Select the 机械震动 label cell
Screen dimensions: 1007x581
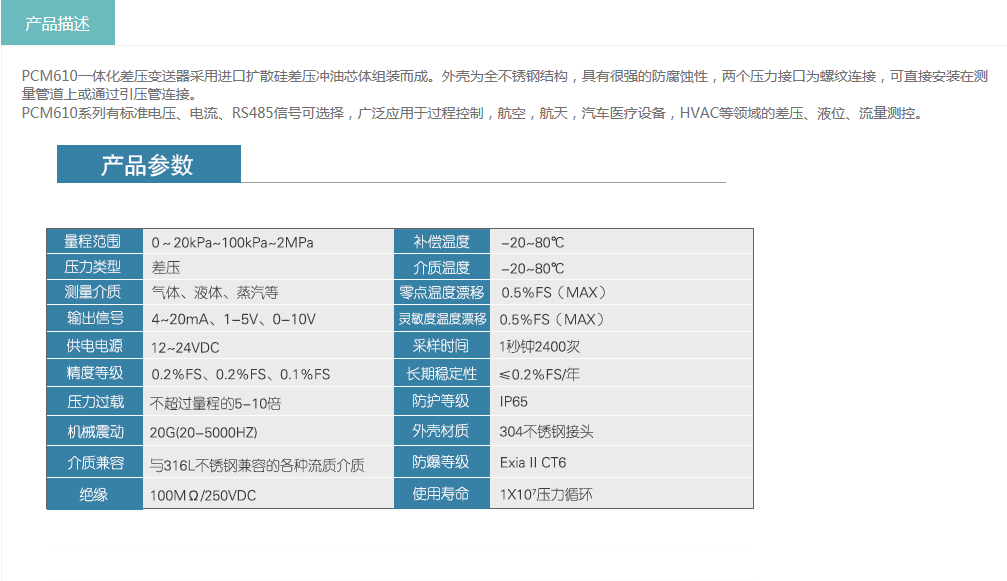point(94,432)
